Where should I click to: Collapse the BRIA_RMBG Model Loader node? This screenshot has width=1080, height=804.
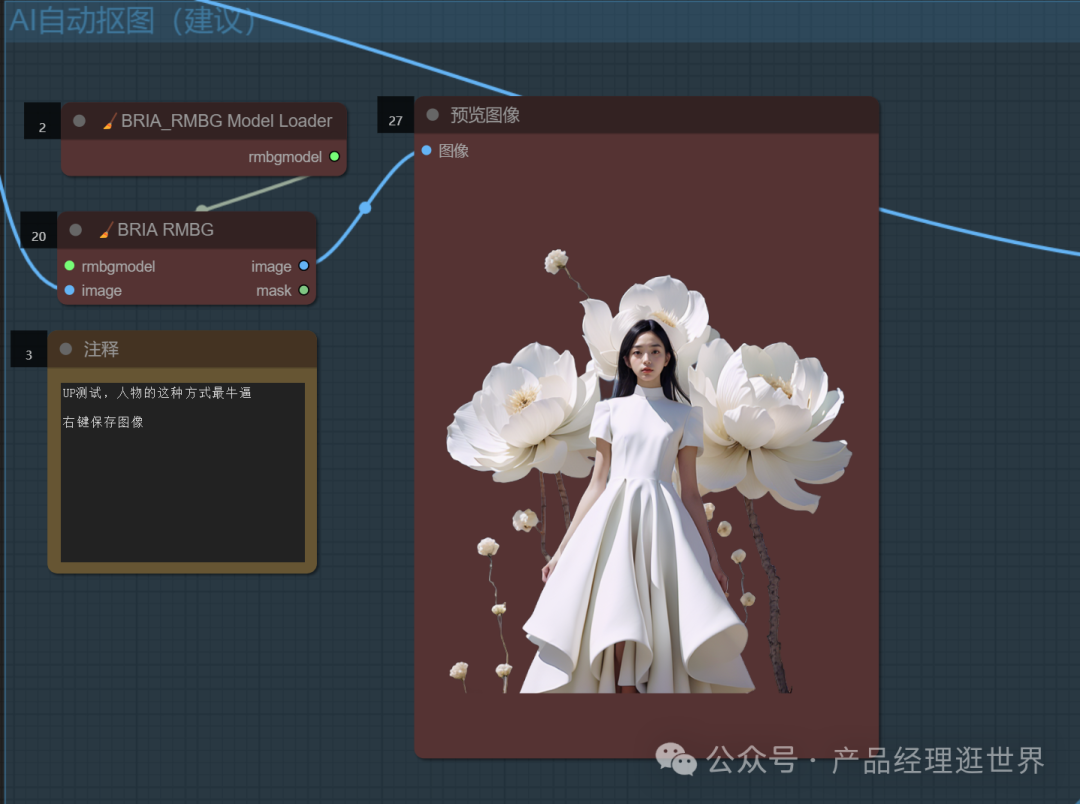[78, 120]
